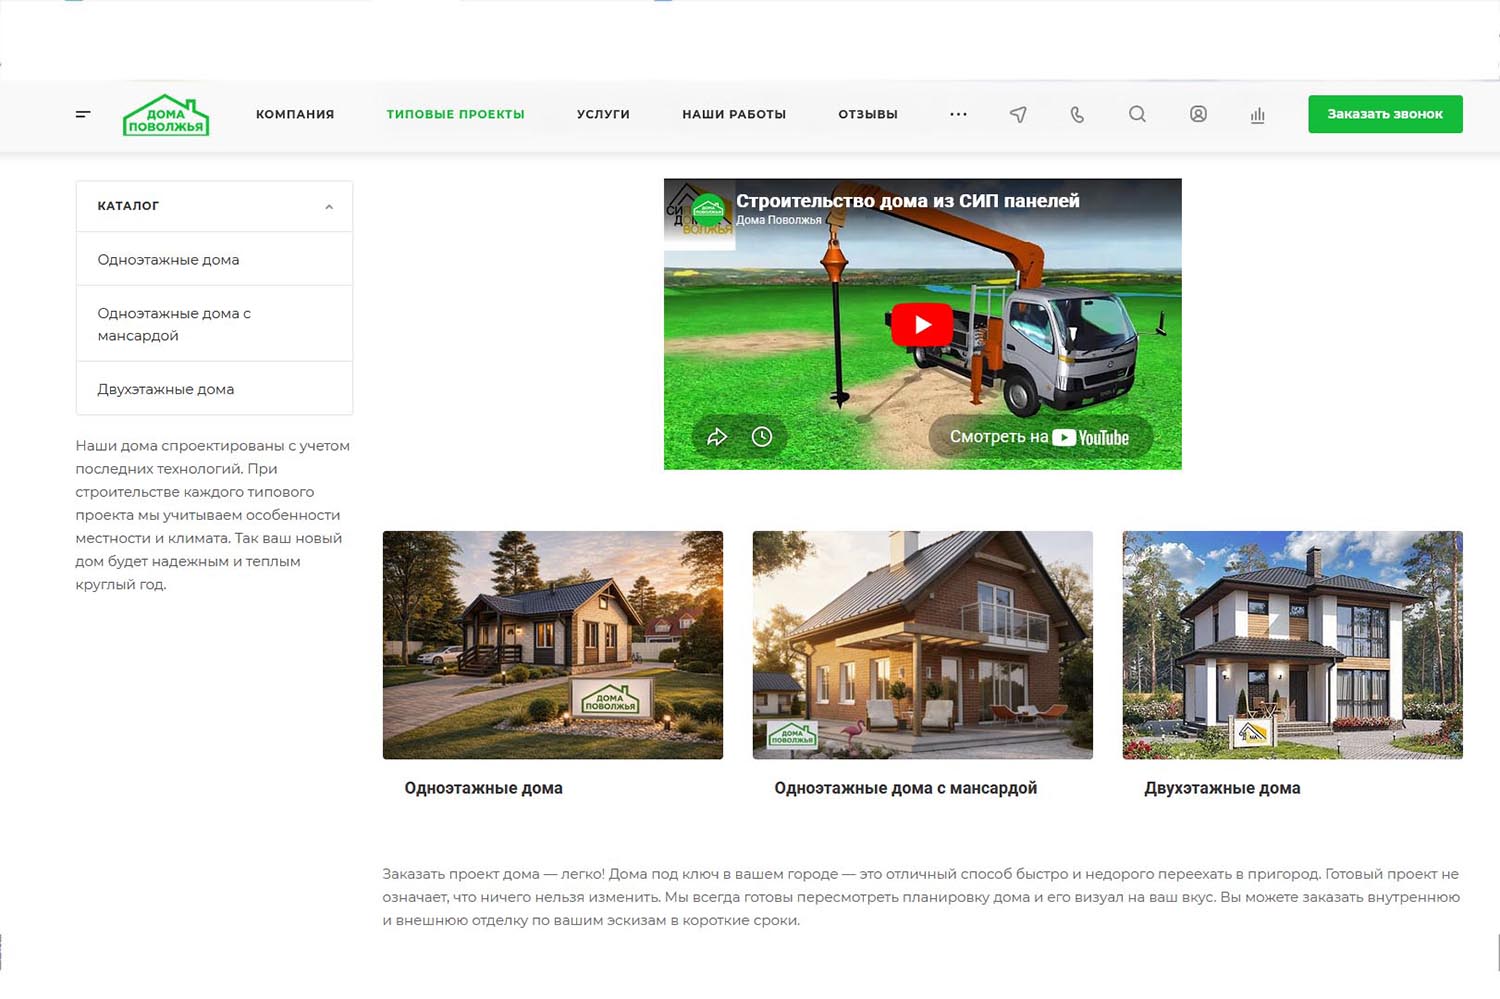Click the location arrow icon
The width and height of the screenshot is (1500, 999).
coord(1018,114)
